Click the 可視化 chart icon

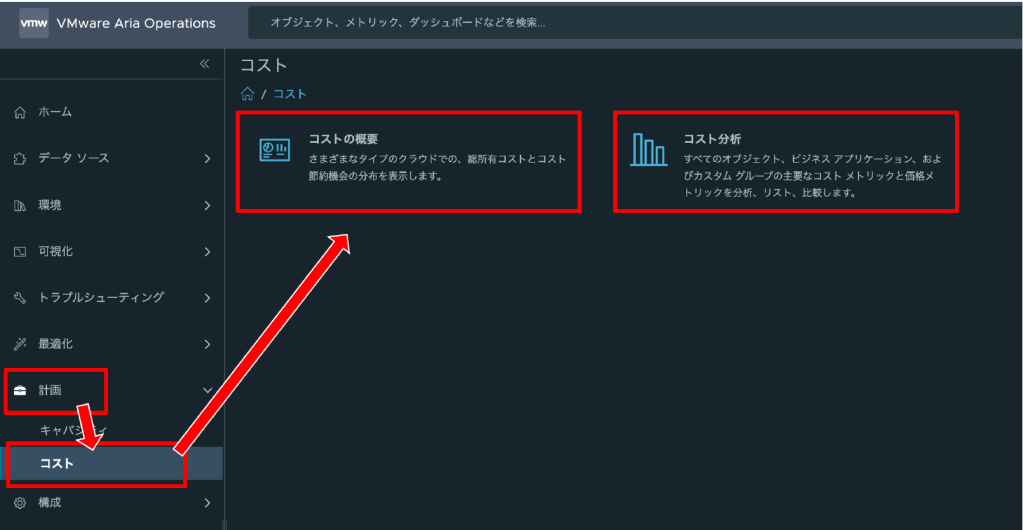(x=20, y=251)
